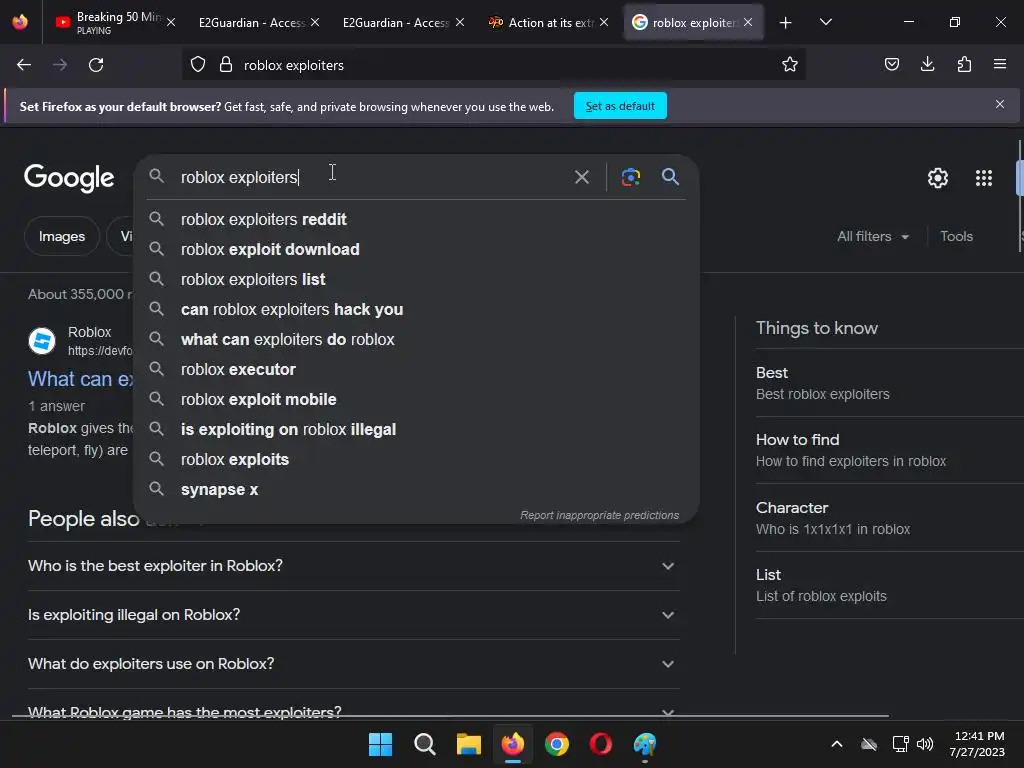Screen dimensions: 1024x768
Task: Choose suggestion can roblox exploiters hack you
Action: 416,310
